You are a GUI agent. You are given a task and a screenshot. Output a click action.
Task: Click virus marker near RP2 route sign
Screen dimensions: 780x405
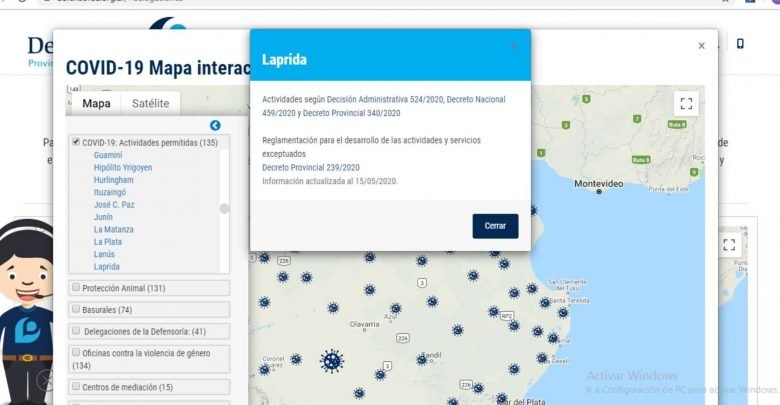493,311
